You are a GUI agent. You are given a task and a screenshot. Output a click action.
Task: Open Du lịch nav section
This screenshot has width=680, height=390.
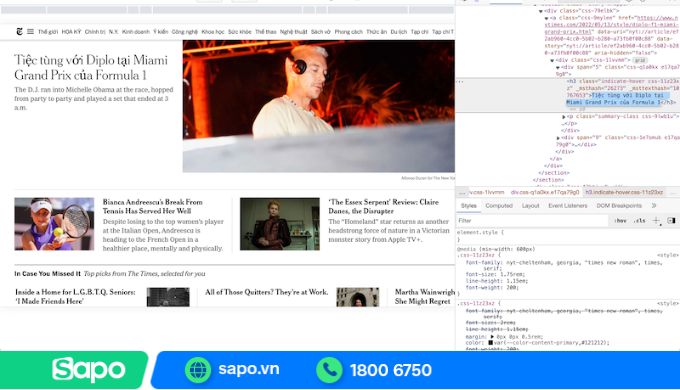[x=399, y=32]
